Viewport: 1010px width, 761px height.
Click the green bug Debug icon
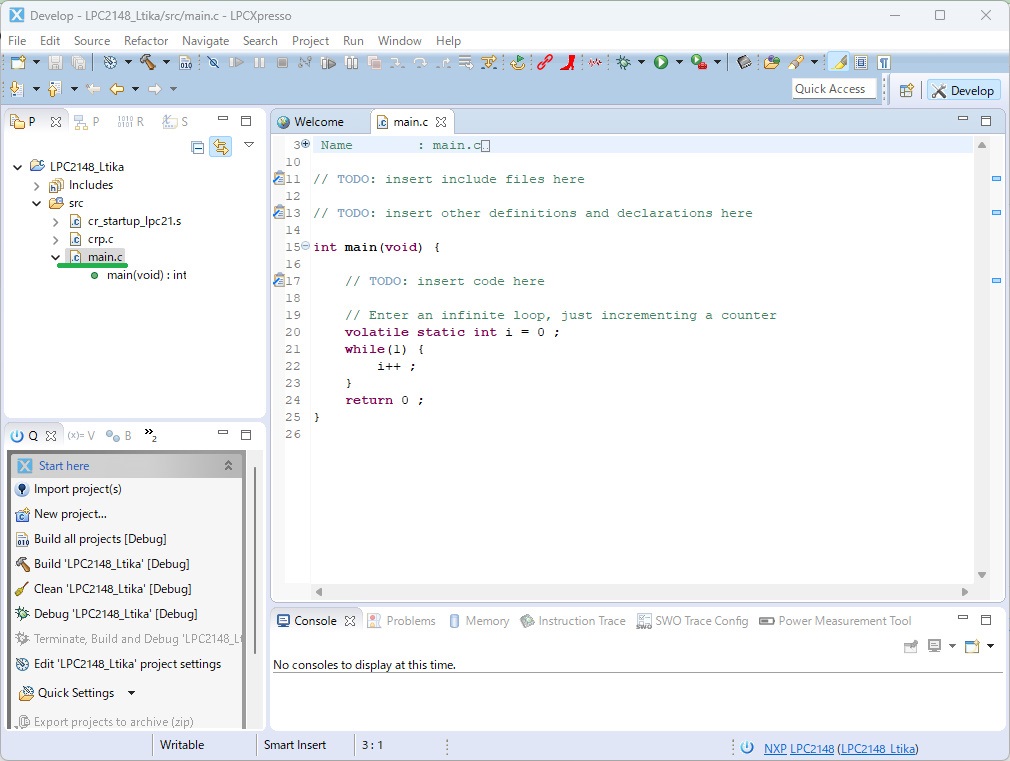click(x=624, y=62)
